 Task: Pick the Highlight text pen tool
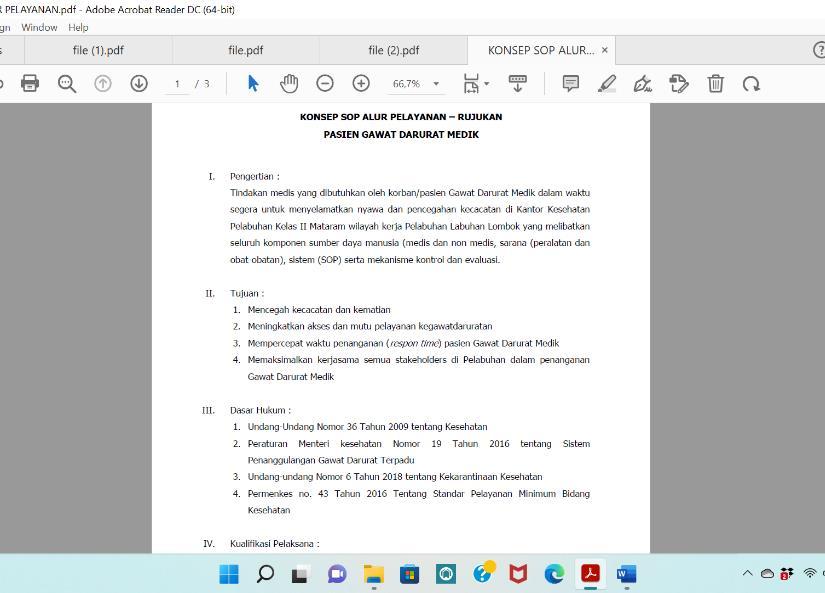point(607,83)
